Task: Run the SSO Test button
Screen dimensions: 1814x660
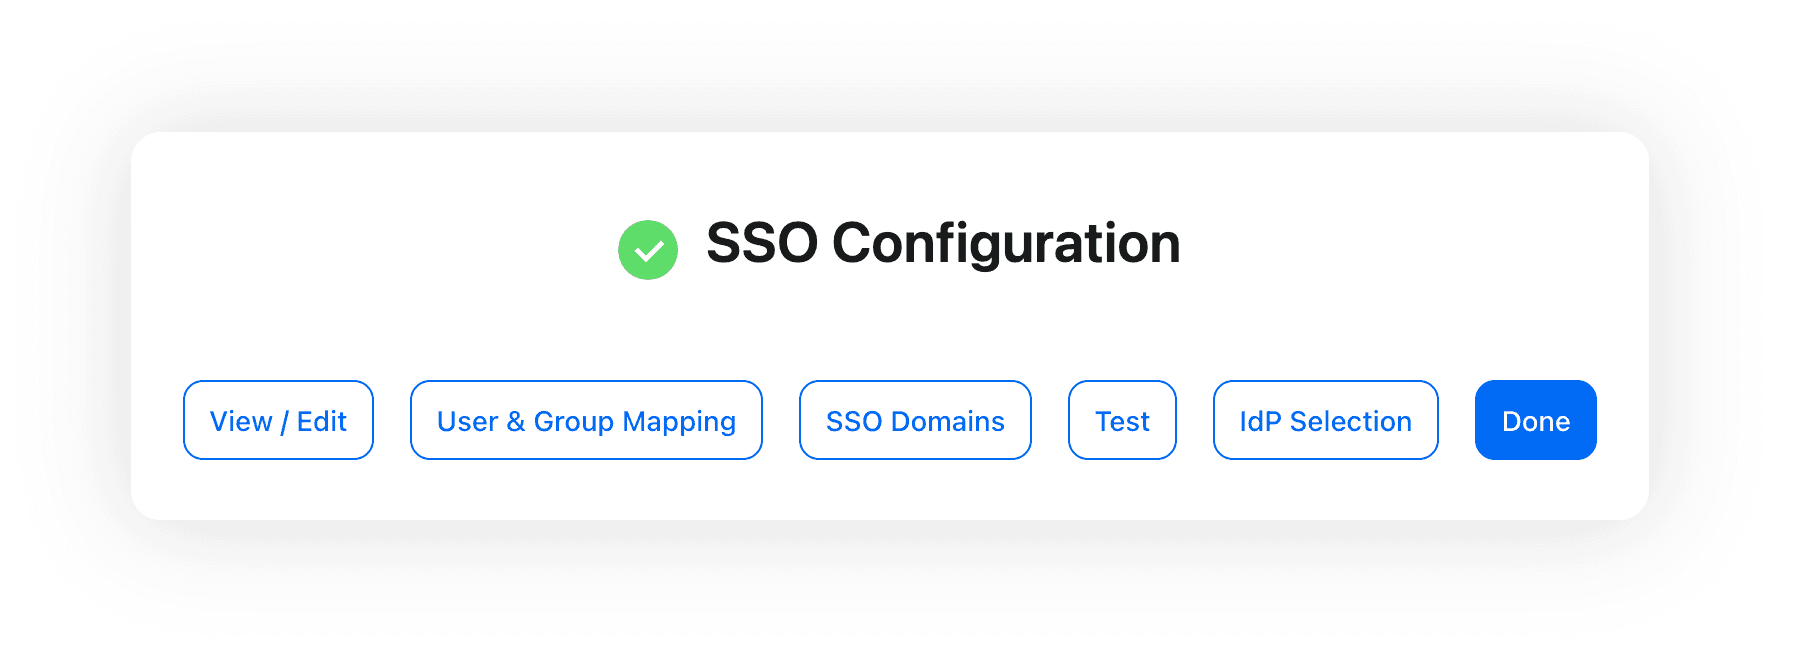Action: (x=1122, y=420)
